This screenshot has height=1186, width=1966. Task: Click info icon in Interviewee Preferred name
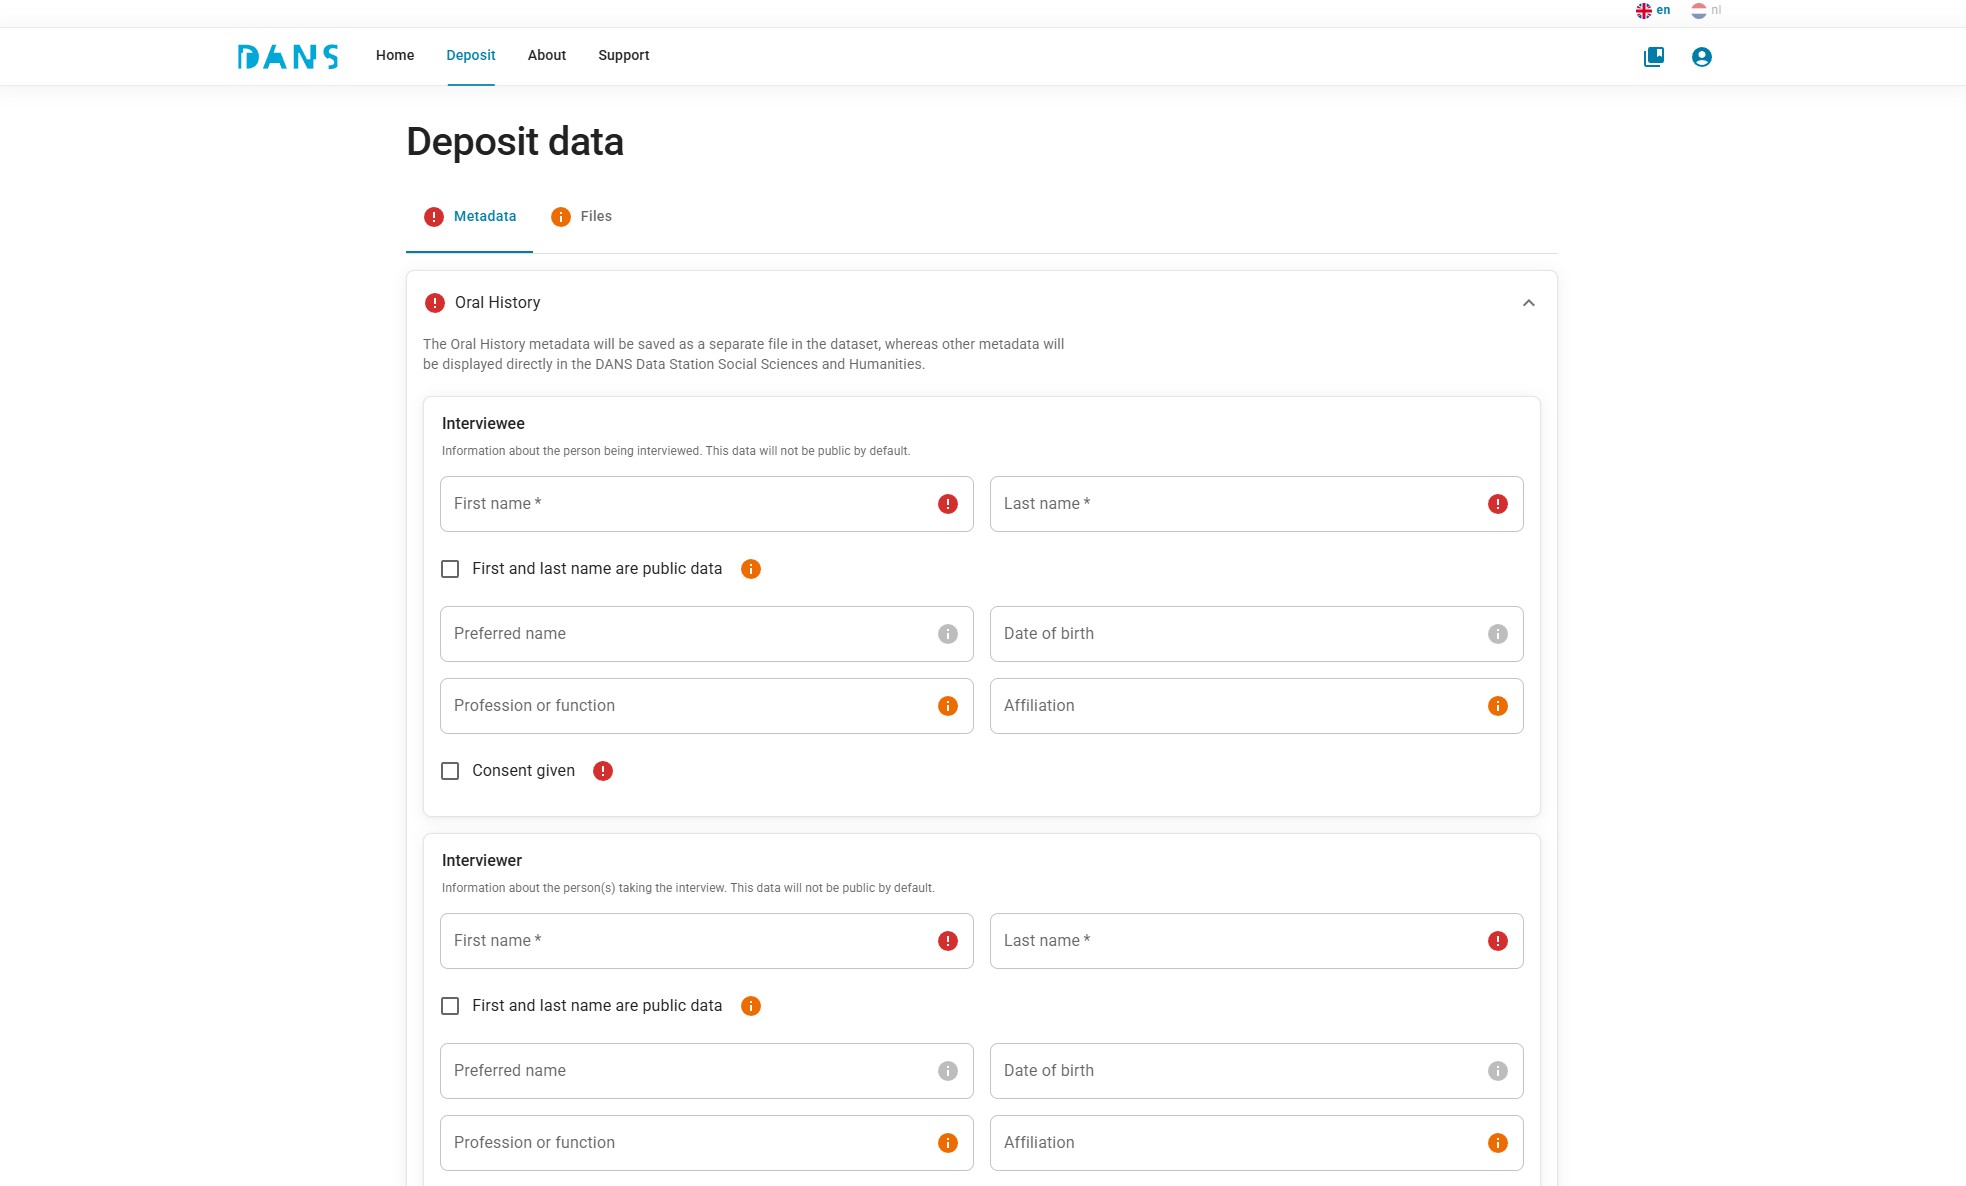(x=948, y=634)
